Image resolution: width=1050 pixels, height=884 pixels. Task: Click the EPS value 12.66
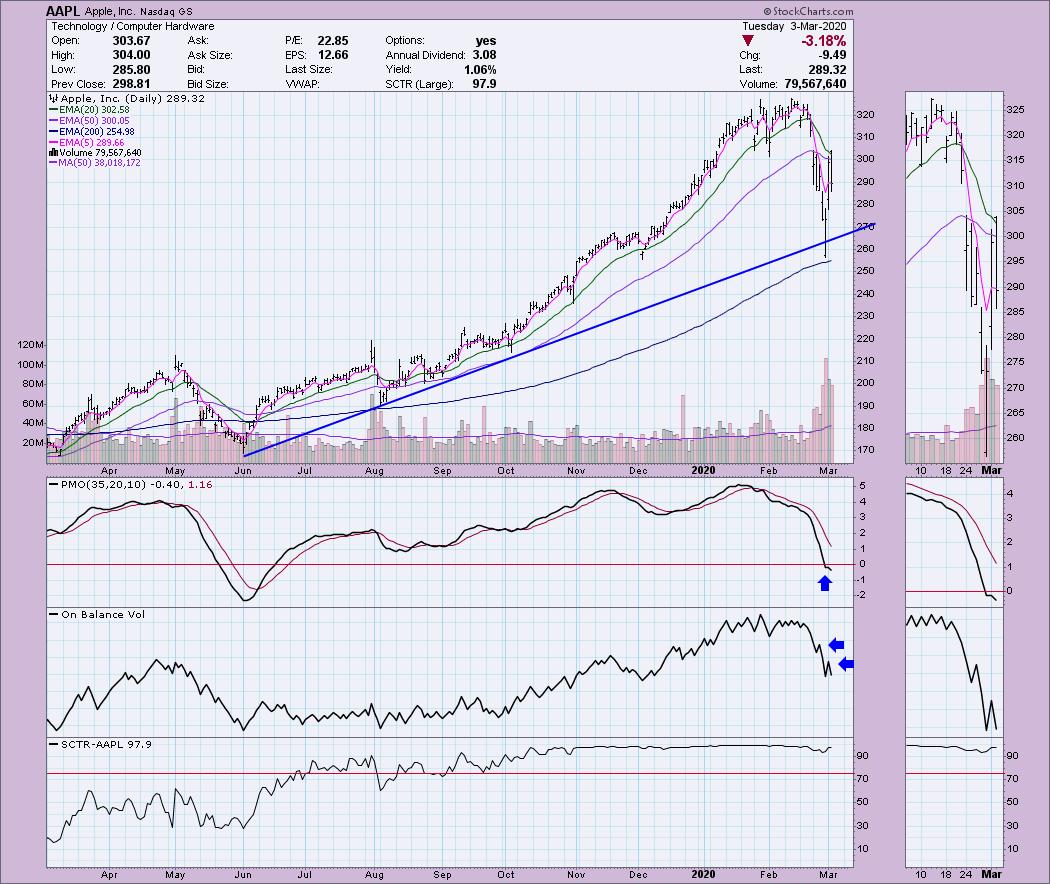point(332,55)
